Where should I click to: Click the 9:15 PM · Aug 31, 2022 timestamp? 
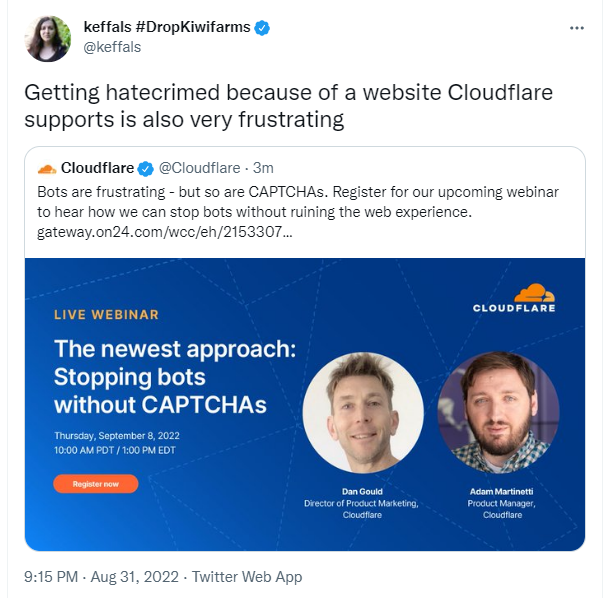point(101,577)
